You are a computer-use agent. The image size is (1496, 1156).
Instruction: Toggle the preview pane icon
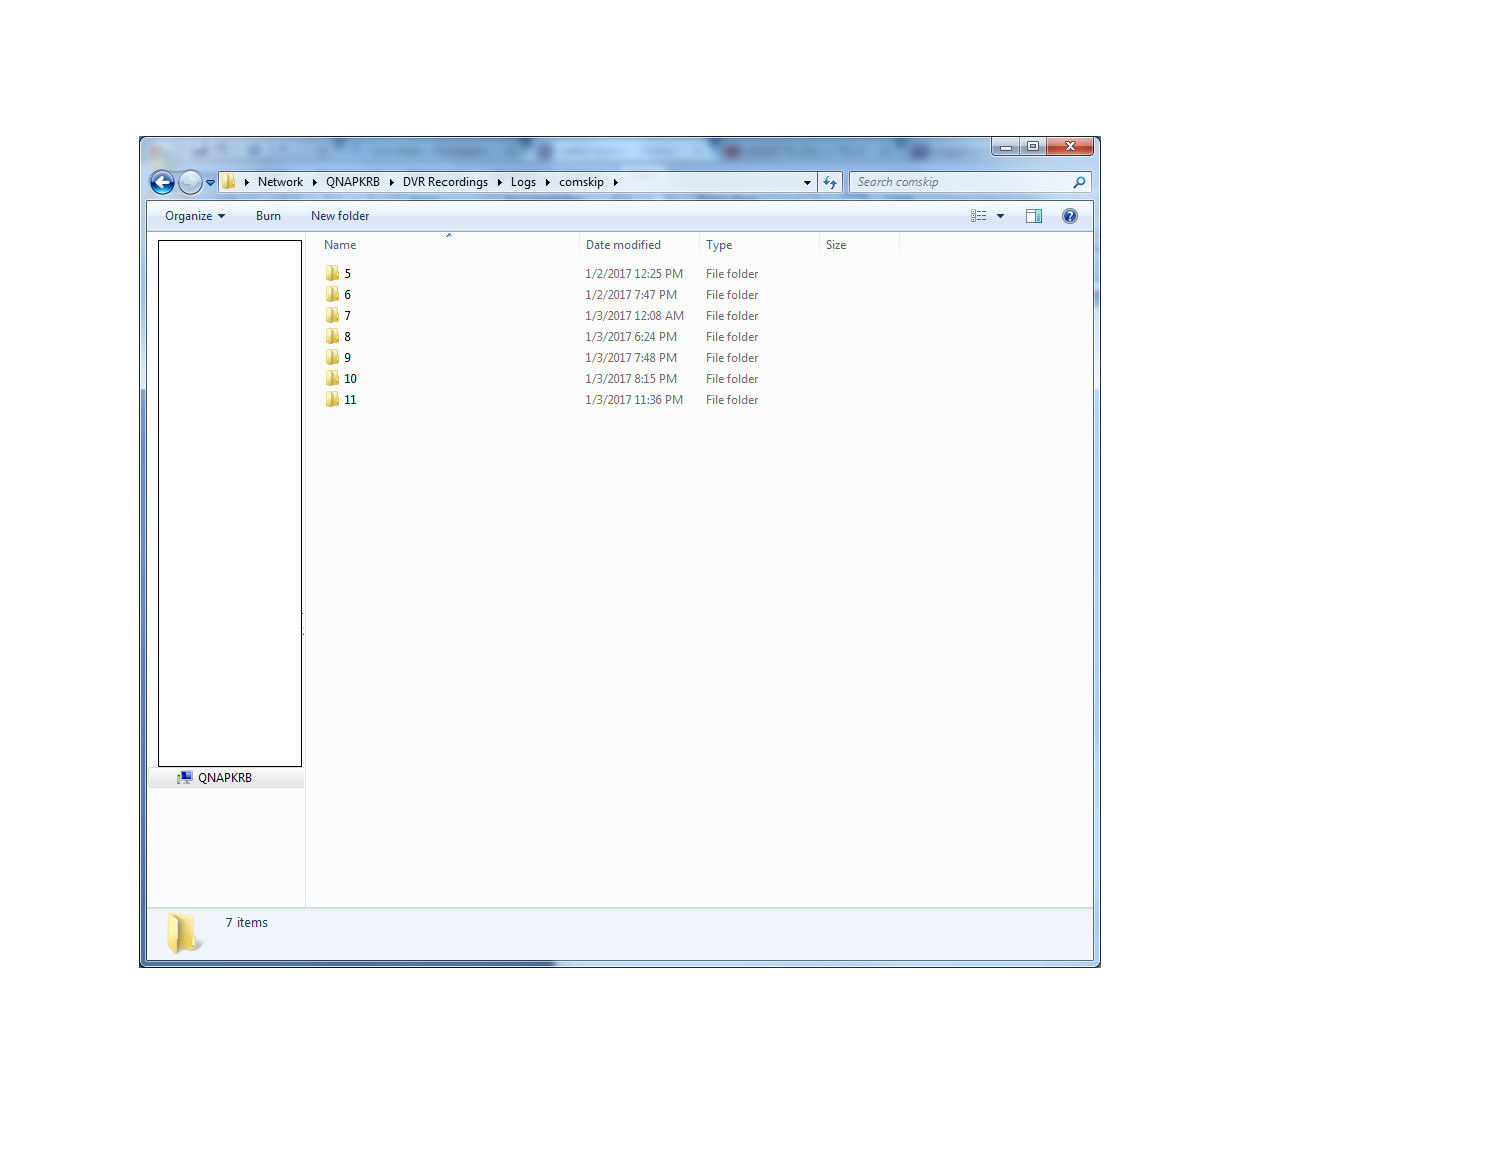point(1034,216)
